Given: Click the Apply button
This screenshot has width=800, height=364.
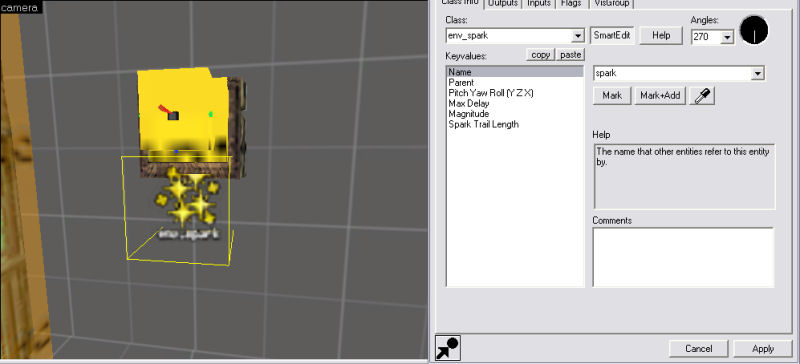Looking at the screenshot, I should (x=763, y=349).
